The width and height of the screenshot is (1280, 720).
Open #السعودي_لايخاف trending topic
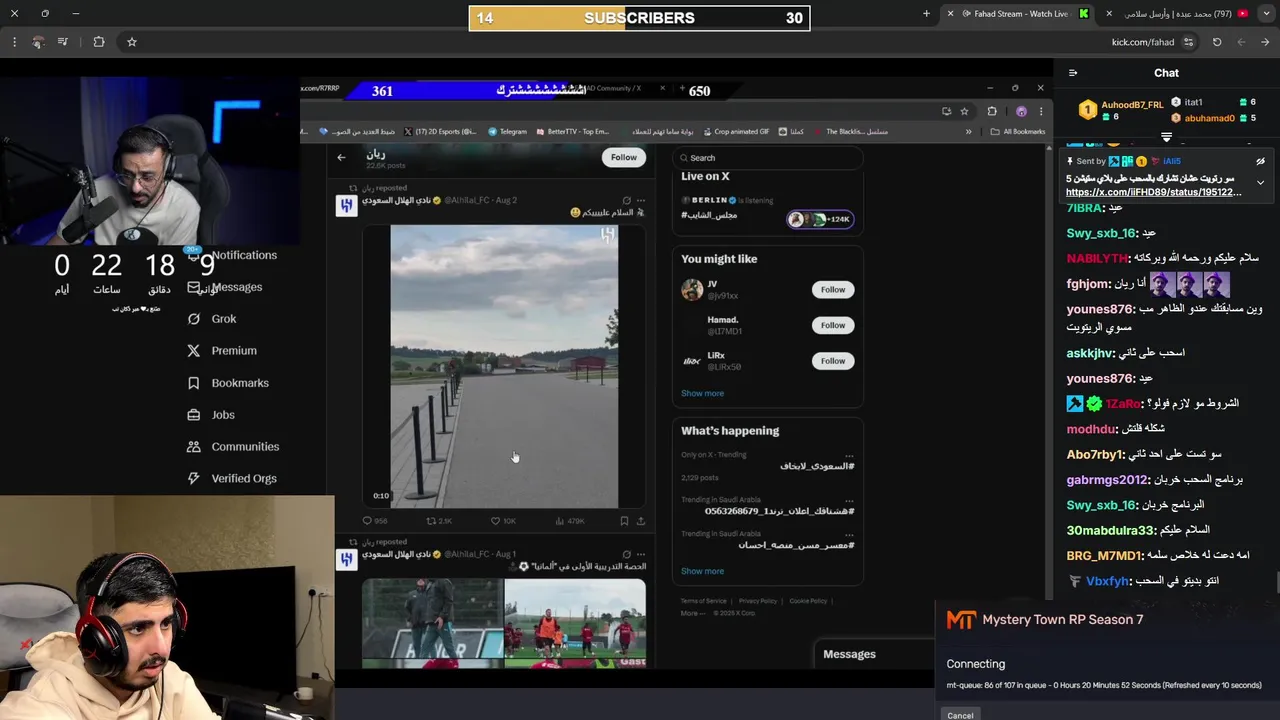[x=817, y=466]
